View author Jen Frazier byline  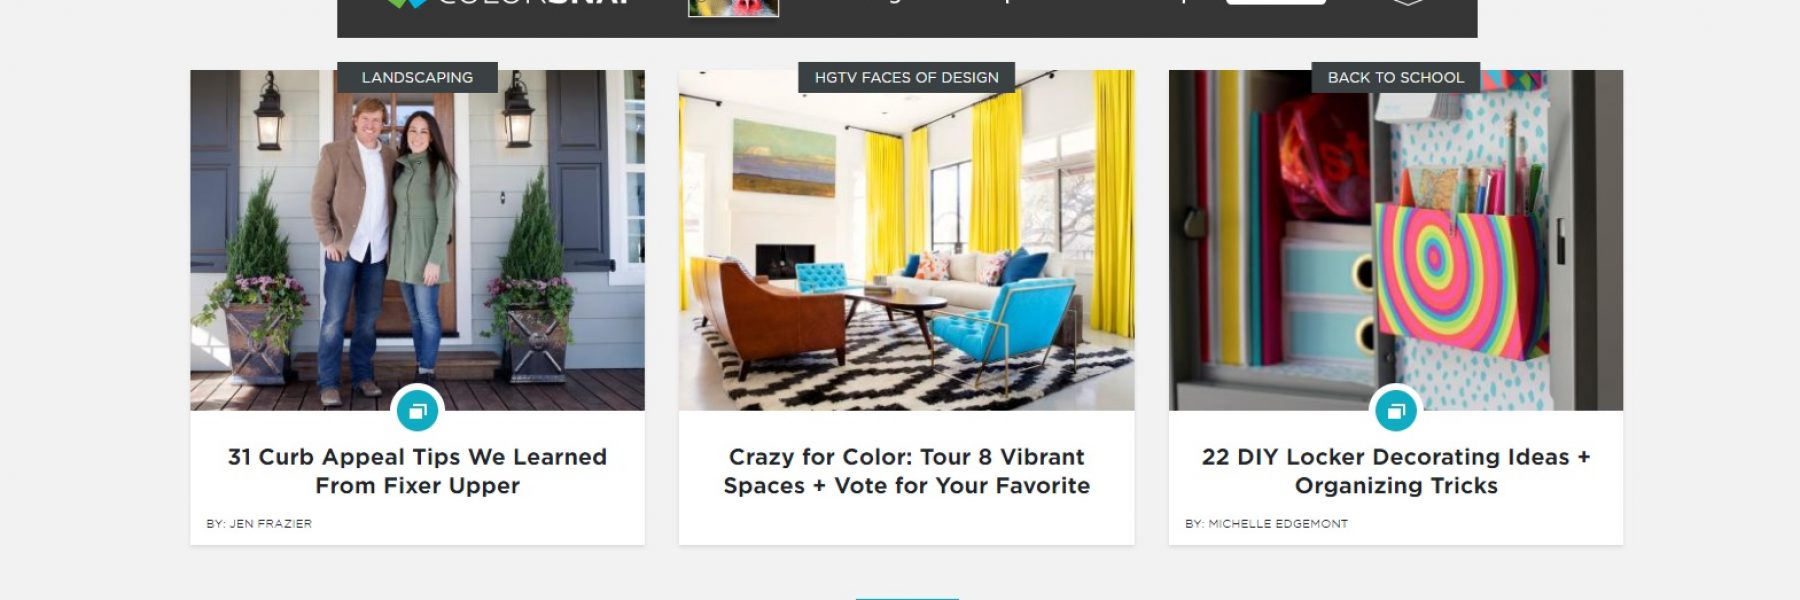(x=259, y=523)
